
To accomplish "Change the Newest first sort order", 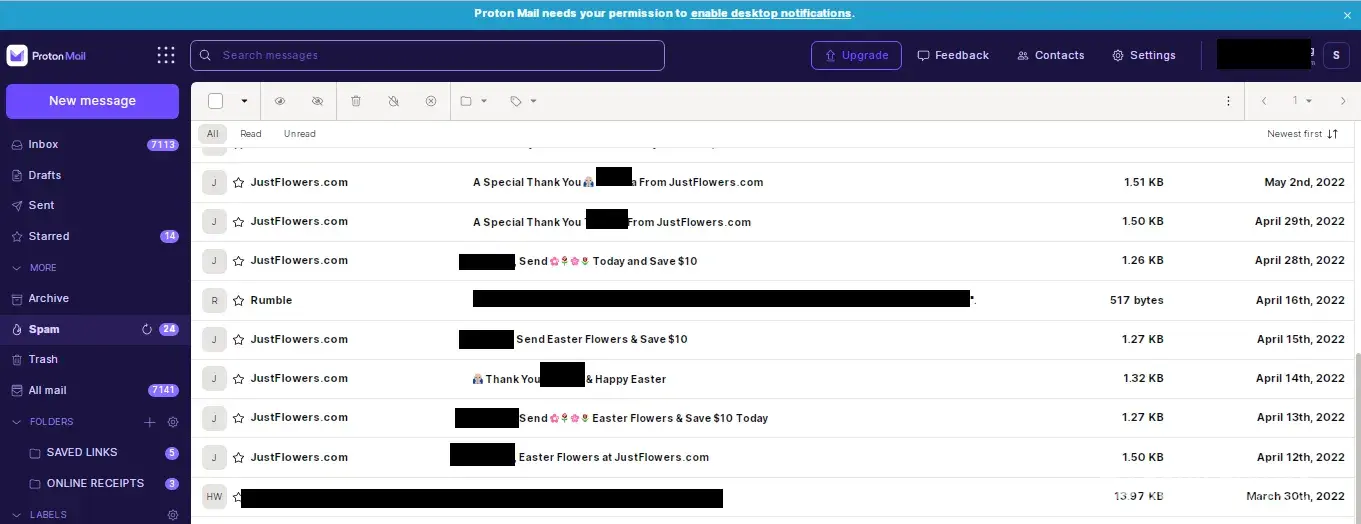I will tap(1302, 134).
